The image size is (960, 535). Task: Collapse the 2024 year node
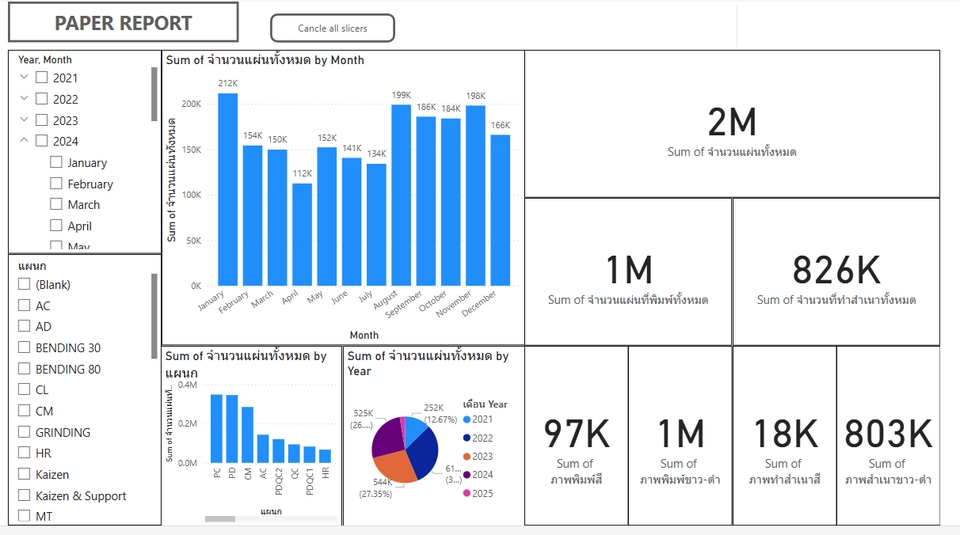24,140
